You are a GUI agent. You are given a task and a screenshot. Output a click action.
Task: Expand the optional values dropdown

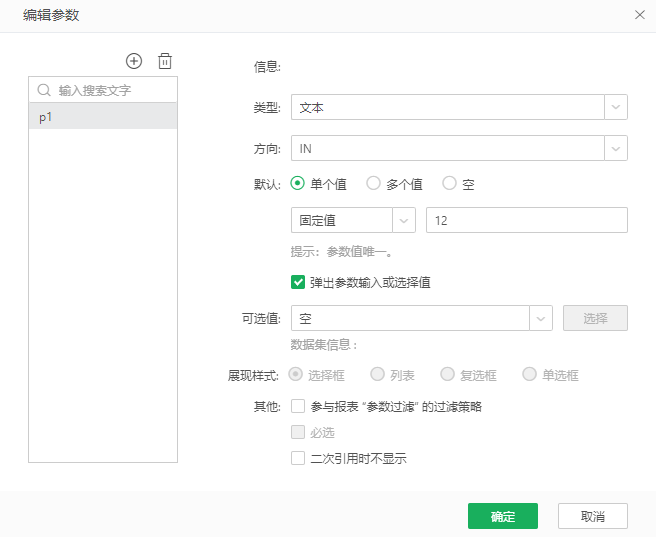pyautogui.click(x=541, y=318)
